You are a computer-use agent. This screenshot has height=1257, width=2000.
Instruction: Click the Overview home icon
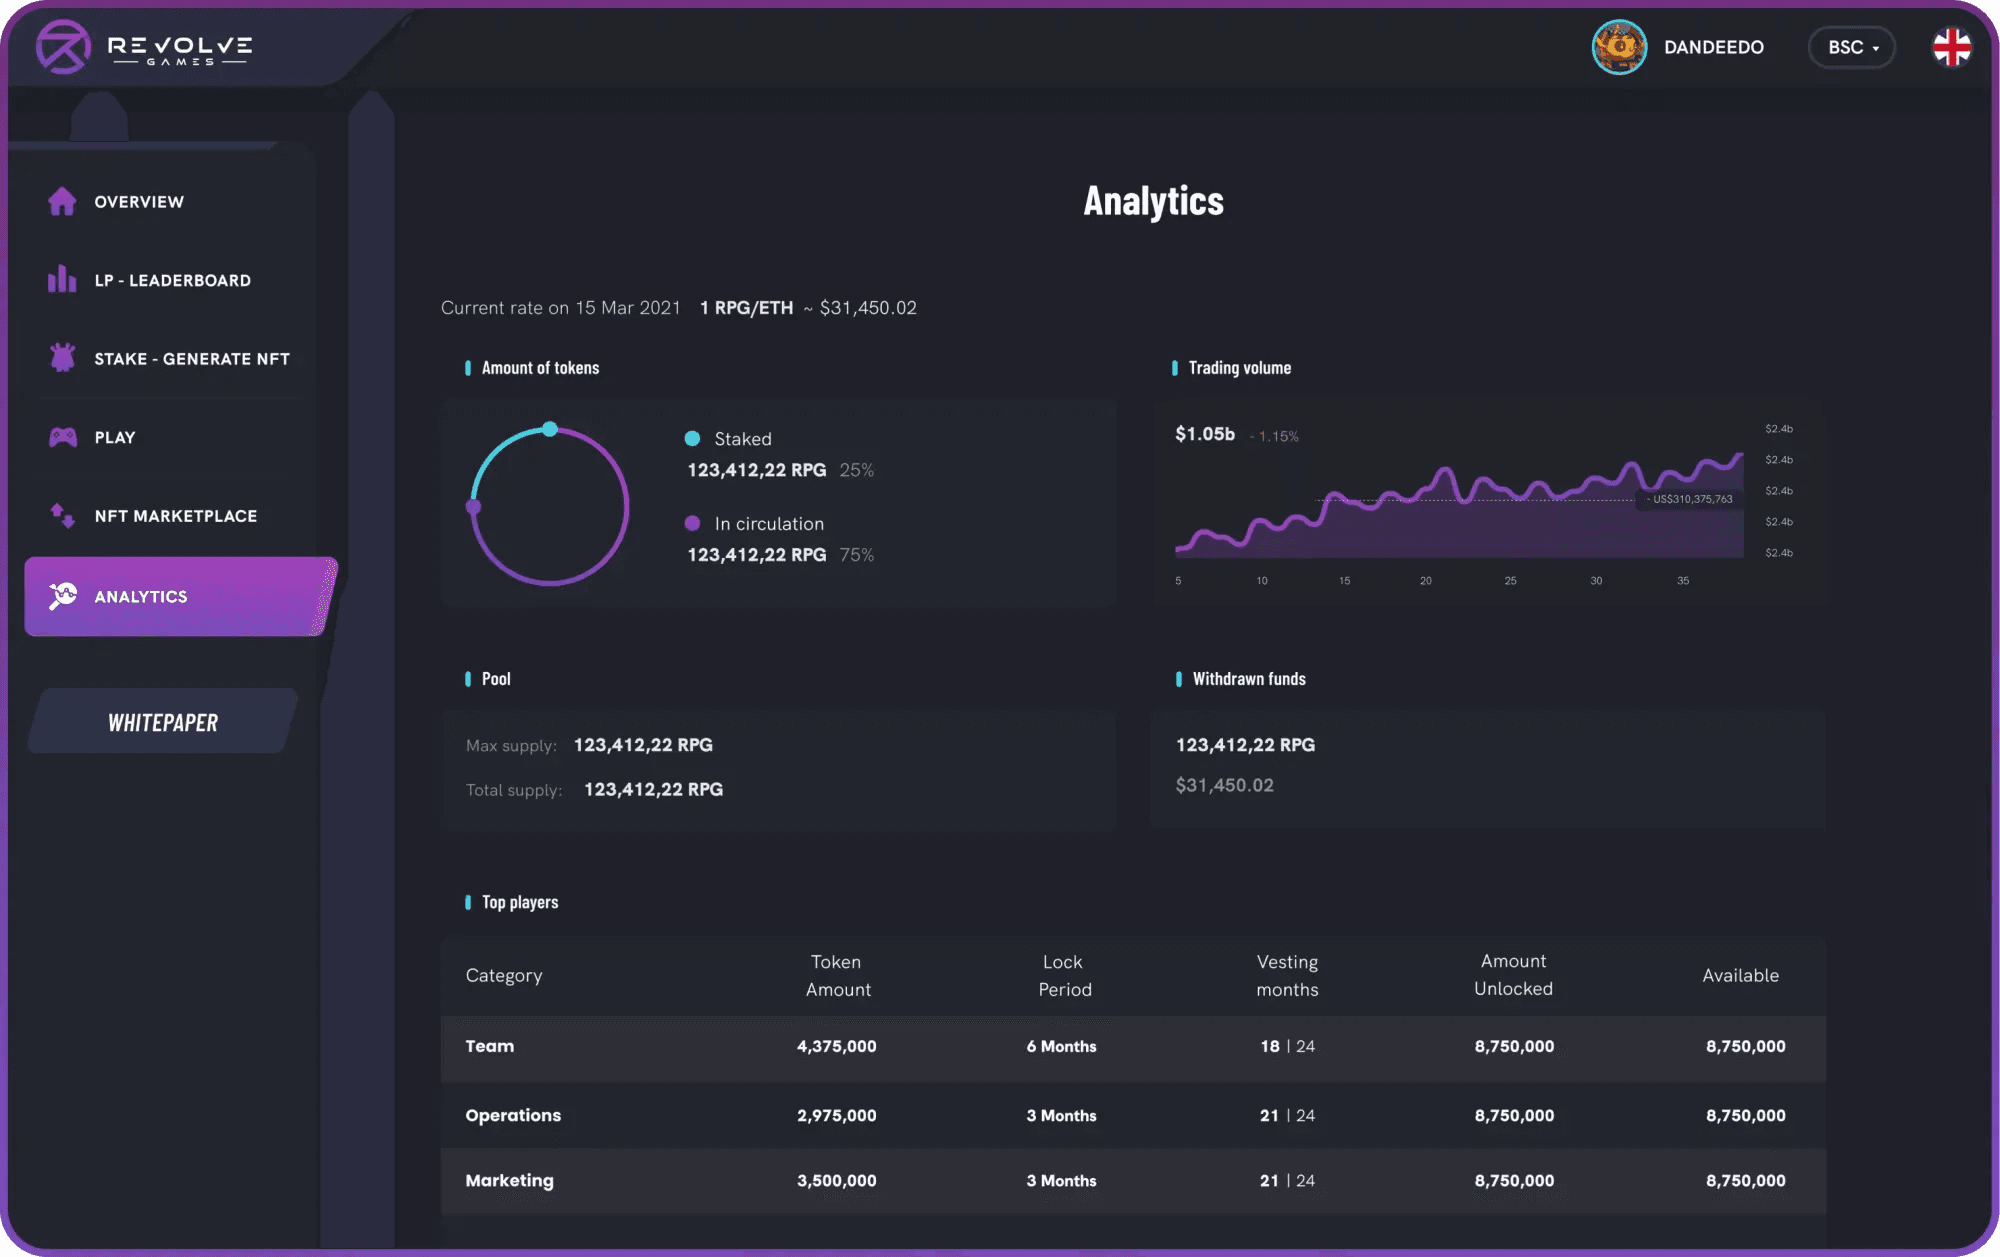click(62, 201)
